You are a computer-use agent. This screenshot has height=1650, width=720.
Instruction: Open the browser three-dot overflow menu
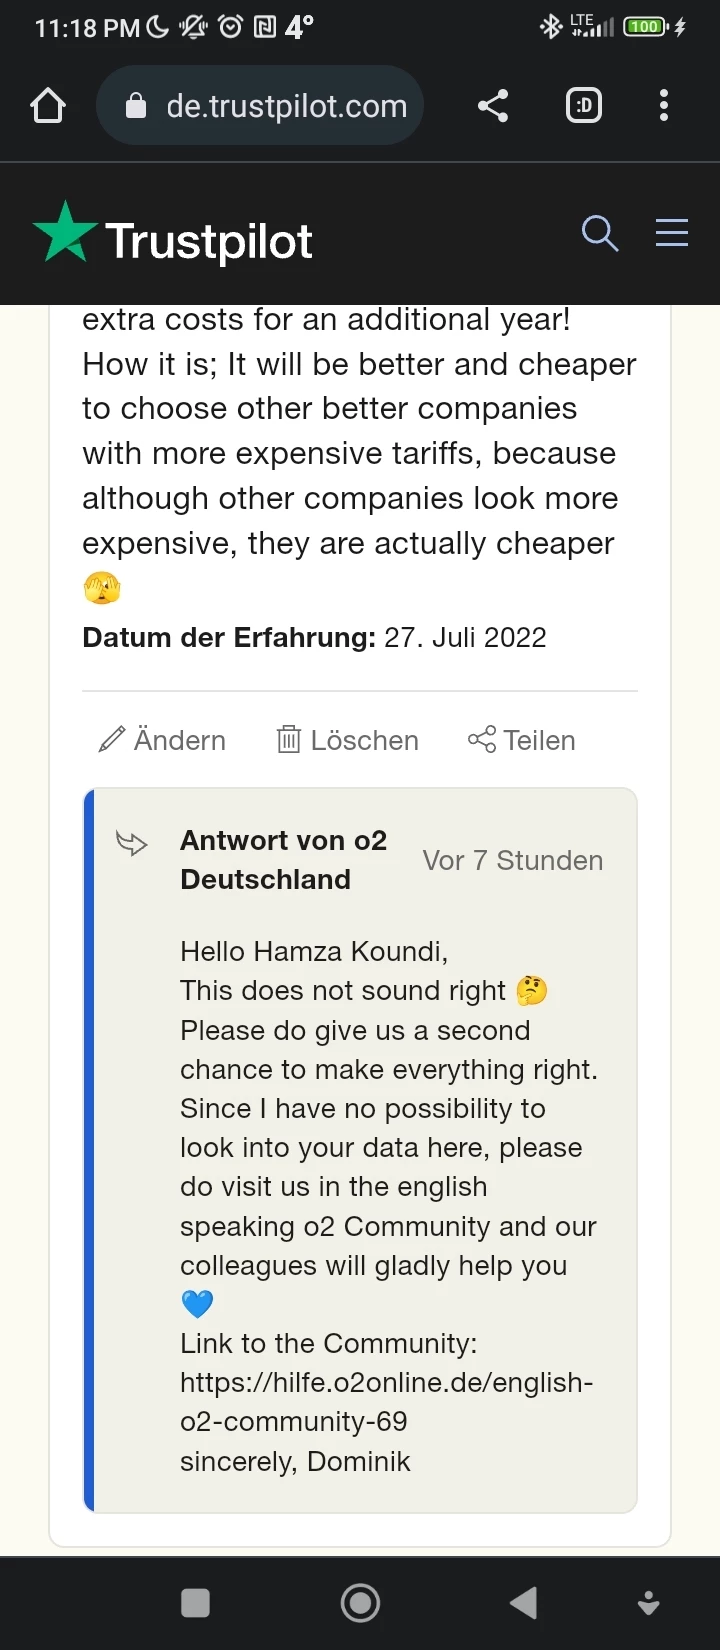click(664, 105)
